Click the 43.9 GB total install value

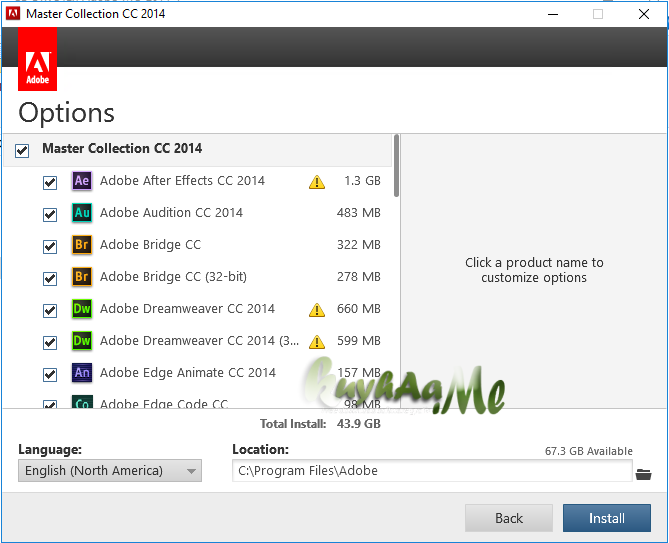[358, 424]
